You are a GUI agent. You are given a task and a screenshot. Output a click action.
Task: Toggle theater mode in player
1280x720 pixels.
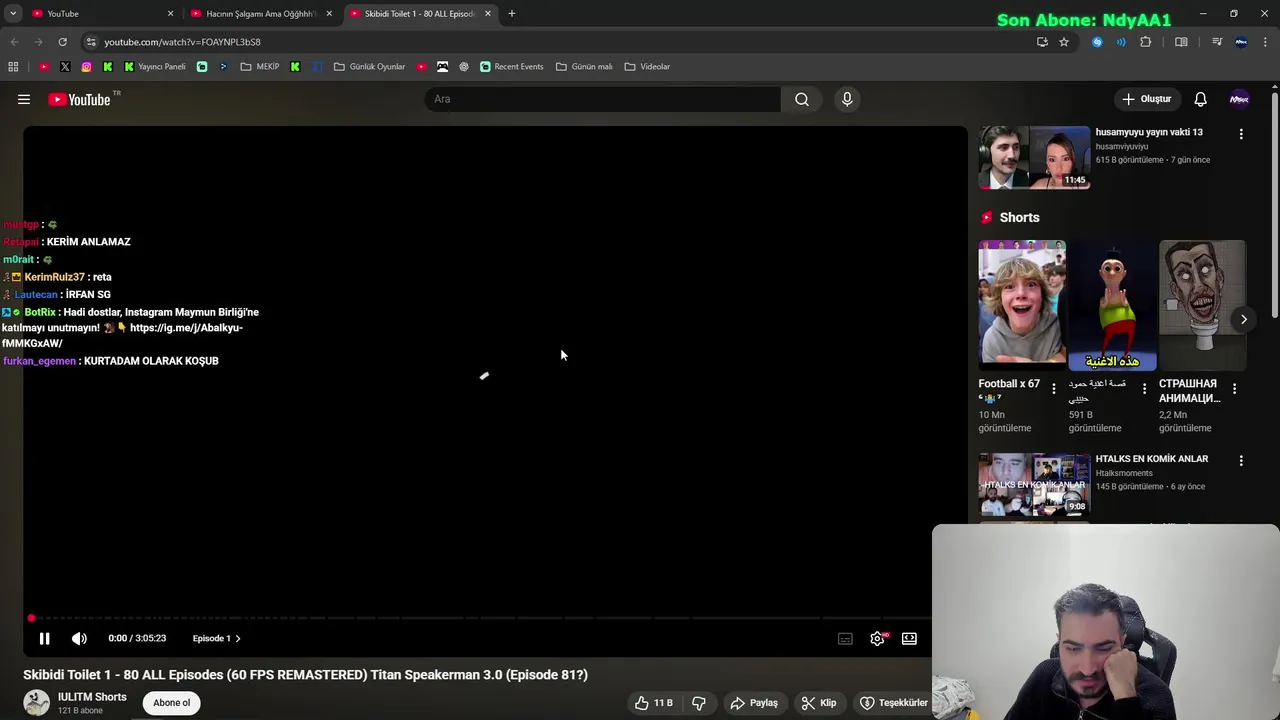coord(909,638)
